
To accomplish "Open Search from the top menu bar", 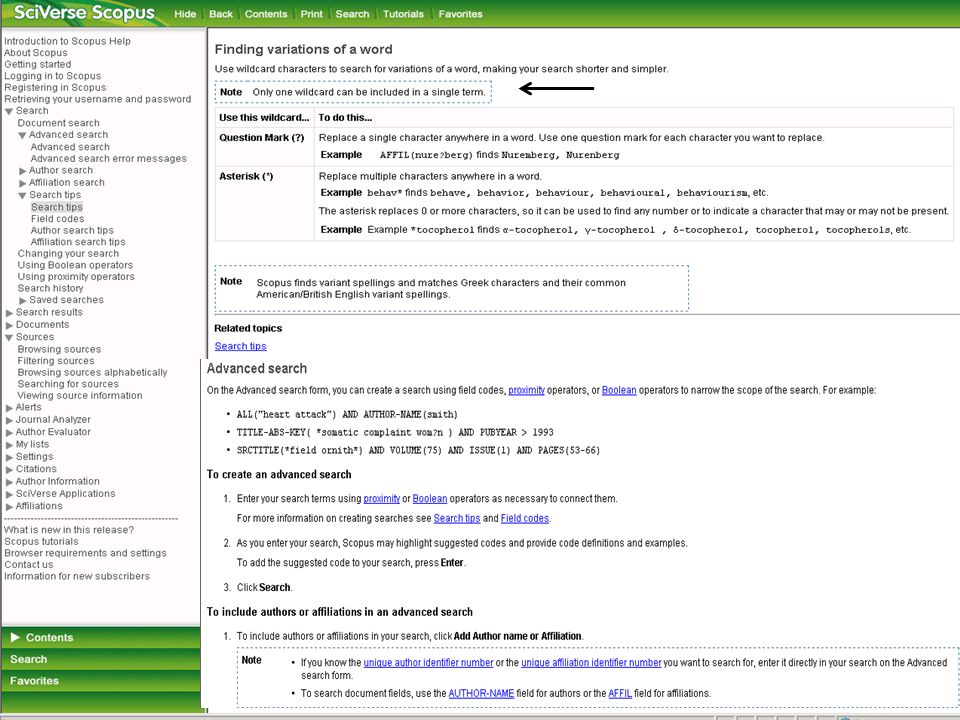I will [352, 14].
